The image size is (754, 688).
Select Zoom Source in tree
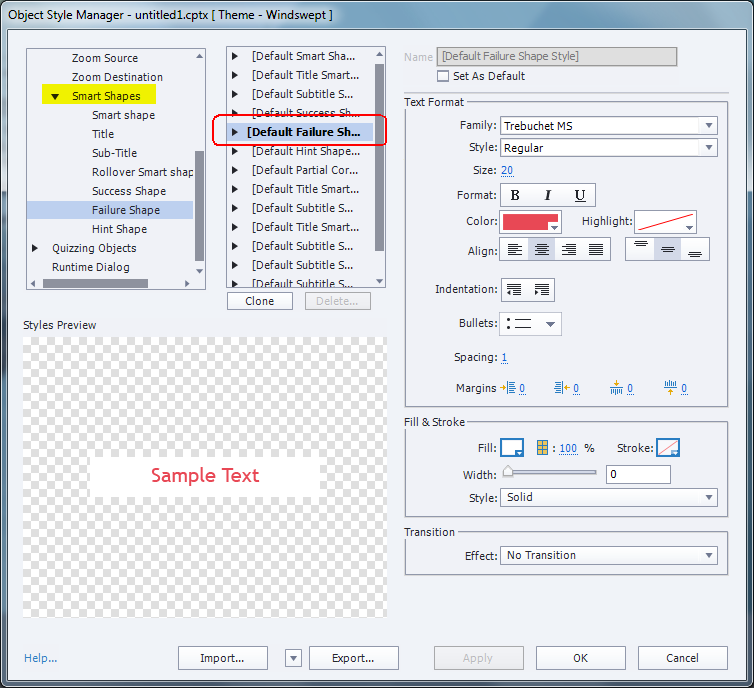105,58
